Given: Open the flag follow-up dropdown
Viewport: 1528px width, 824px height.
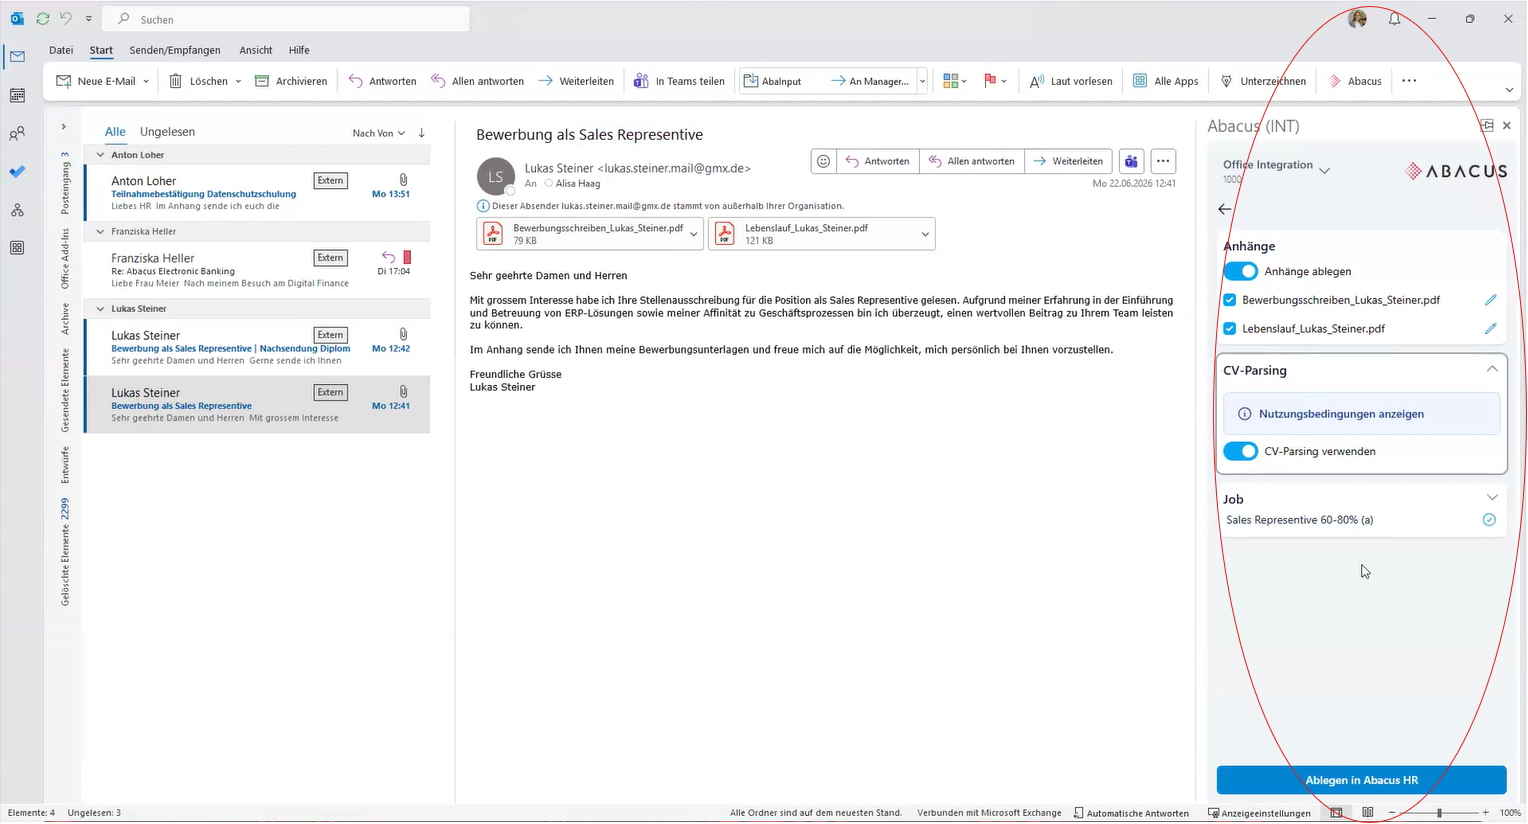Looking at the screenshot, I should 1003,81.
